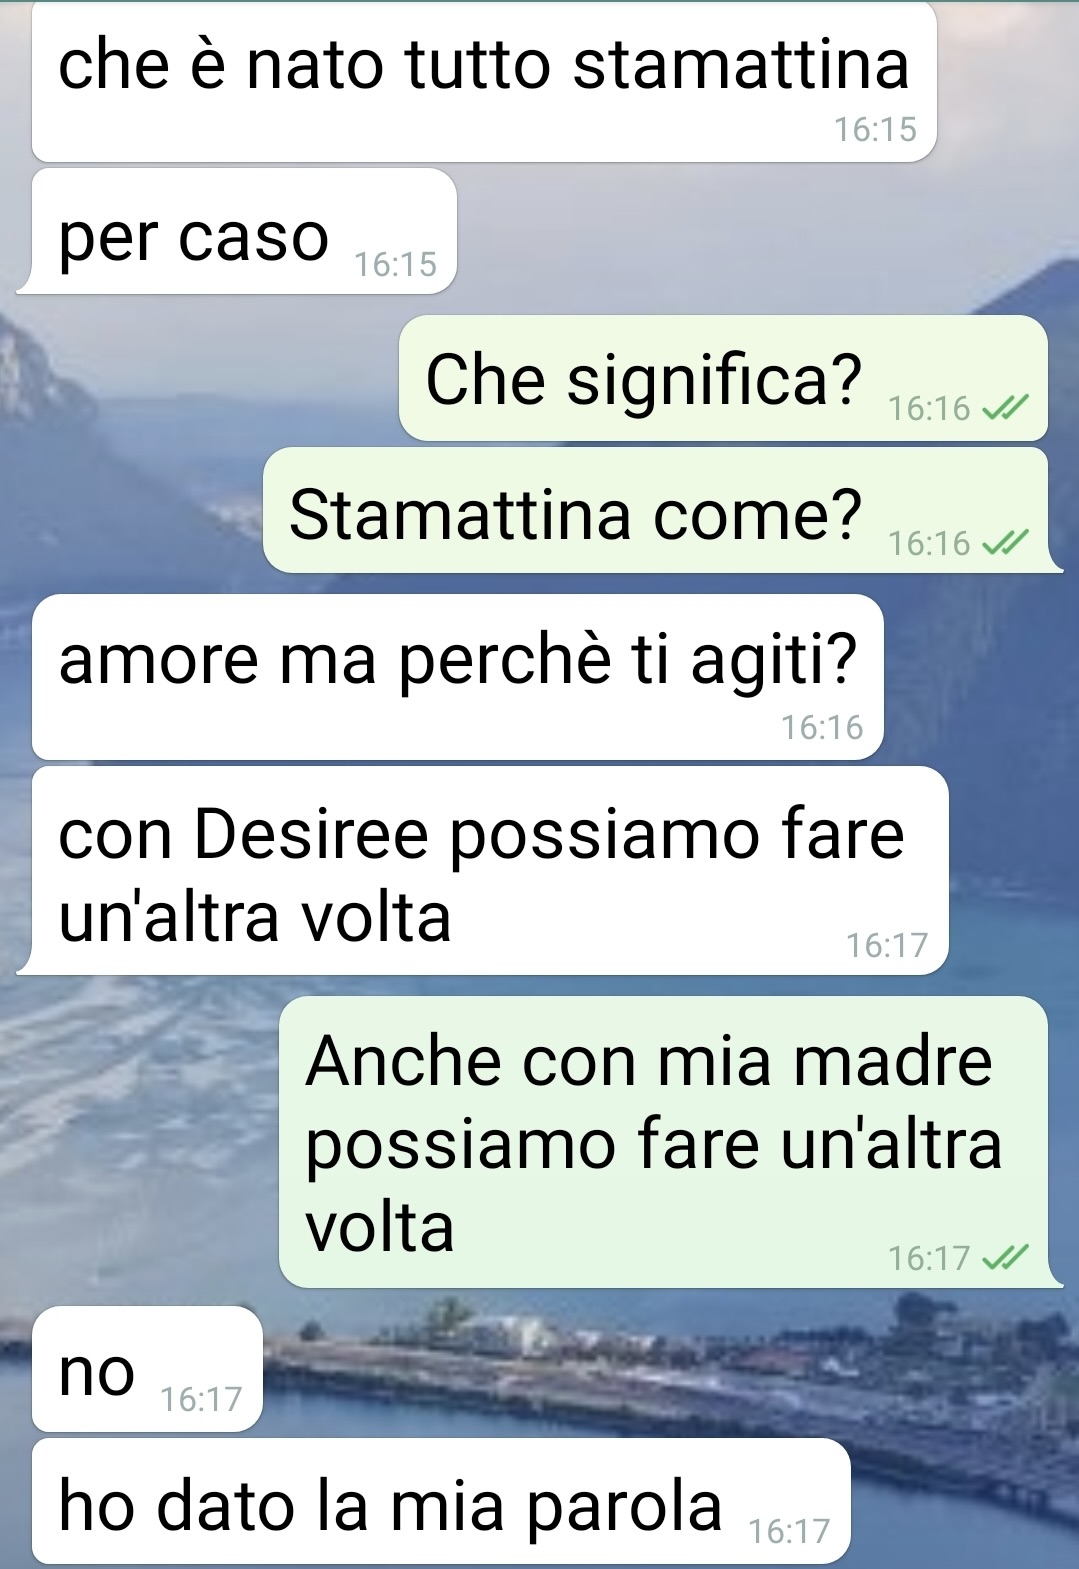The image size is (1079, 1569).
Task: Tap read receipt ticks on 'Stamattina come?'
Action: pyautogui.click(x=1004, y=543)
